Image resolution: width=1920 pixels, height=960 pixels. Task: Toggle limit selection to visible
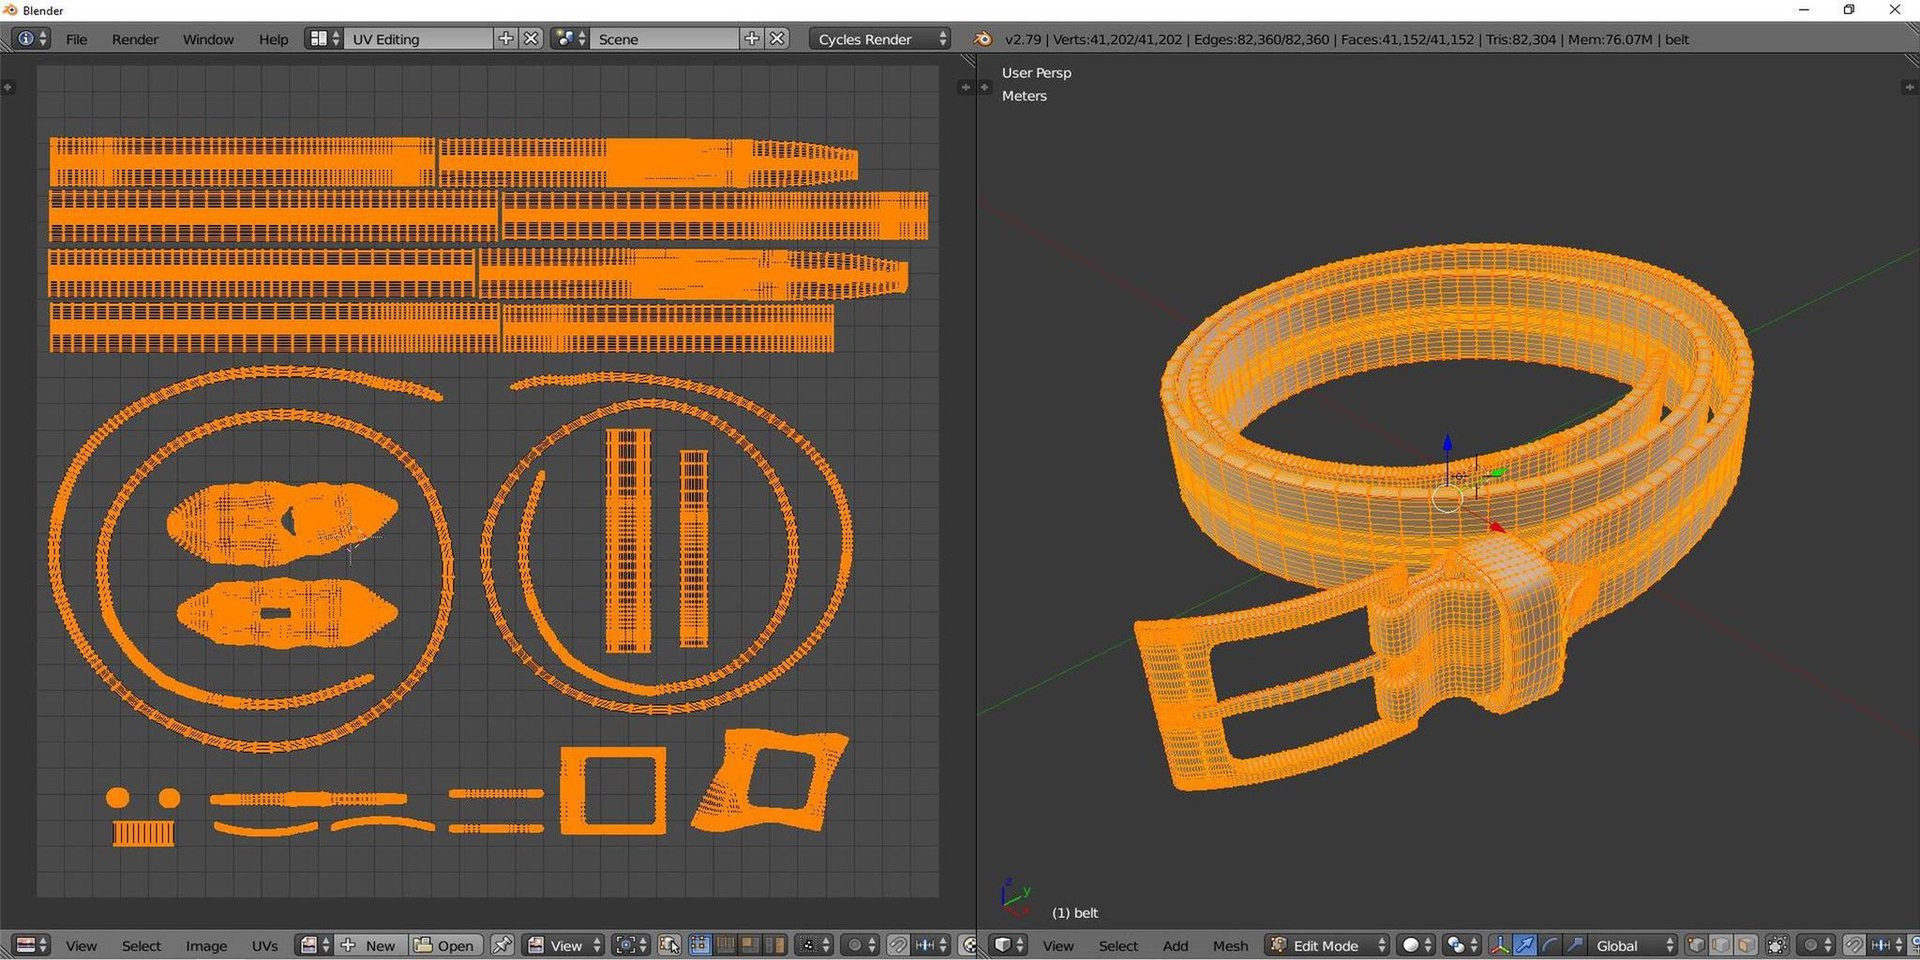coord(1777,945)
